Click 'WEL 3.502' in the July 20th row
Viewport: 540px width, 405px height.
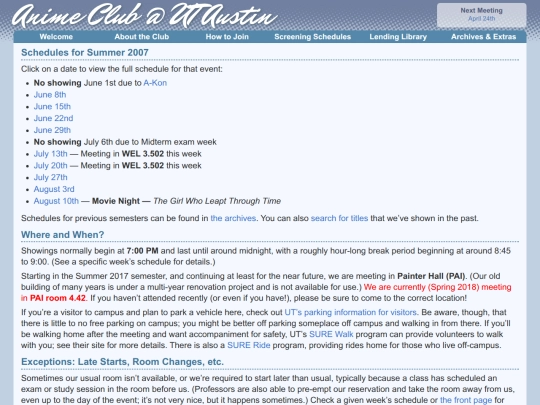click(x=143, y=166)
